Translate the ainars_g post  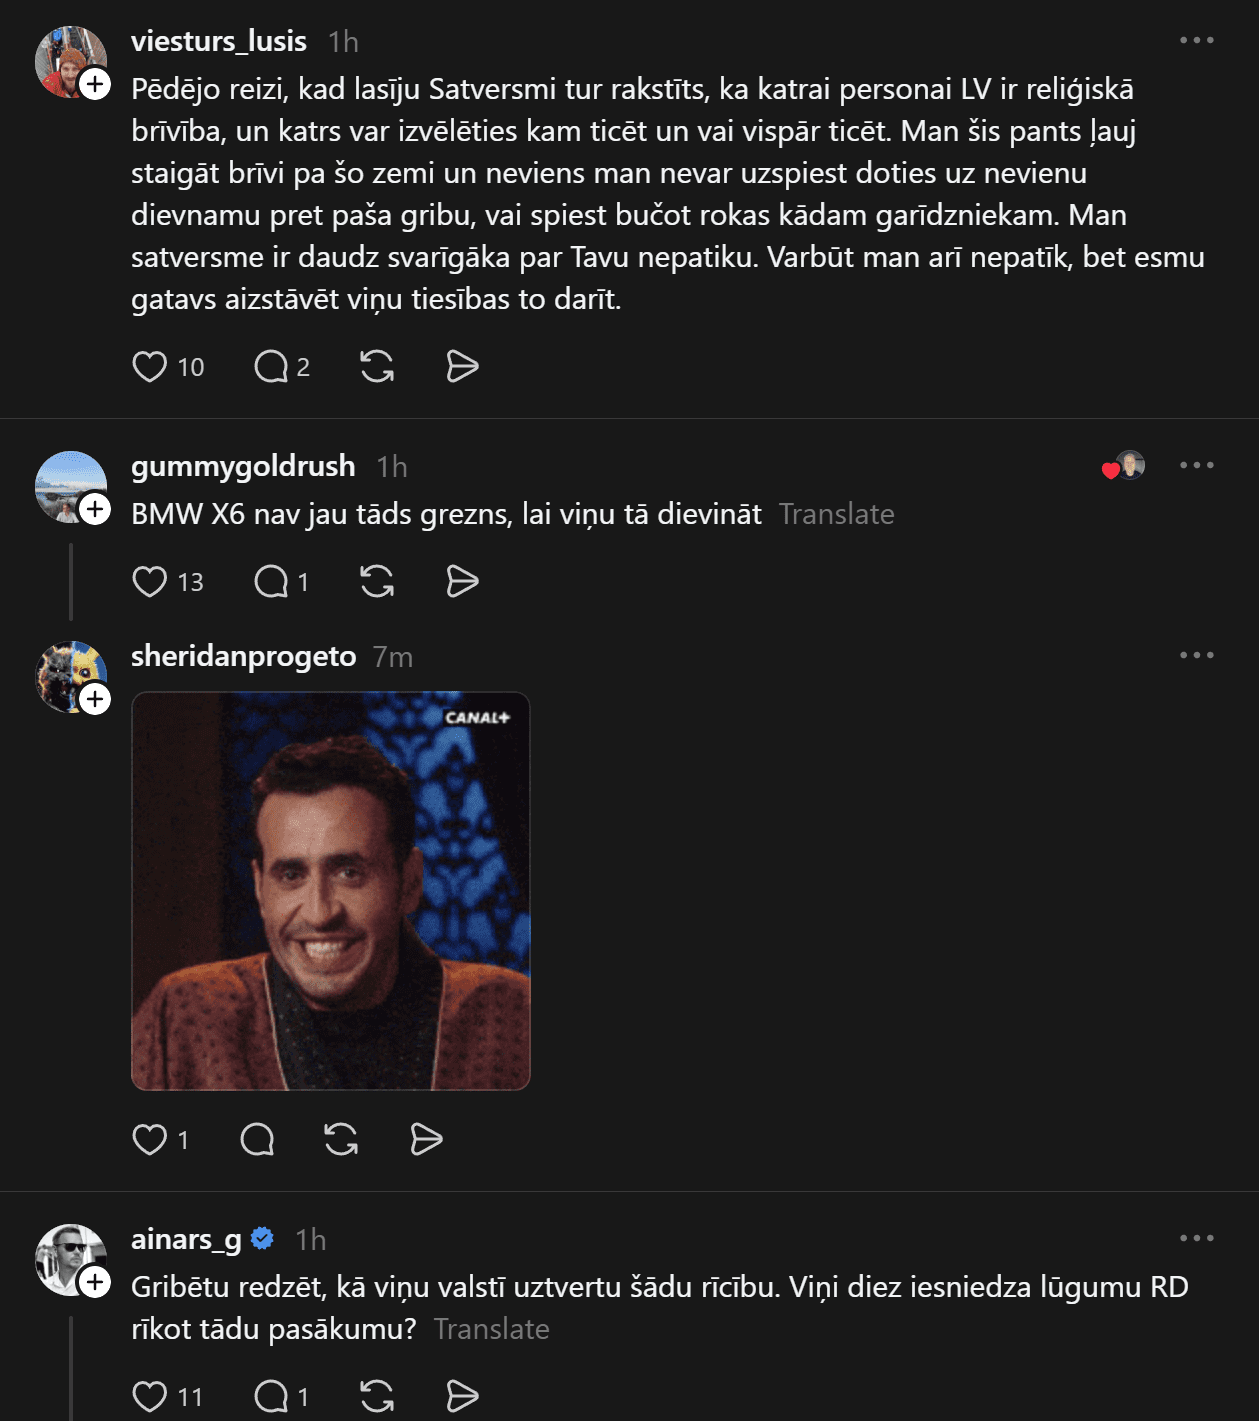(x=491, y=1329)
